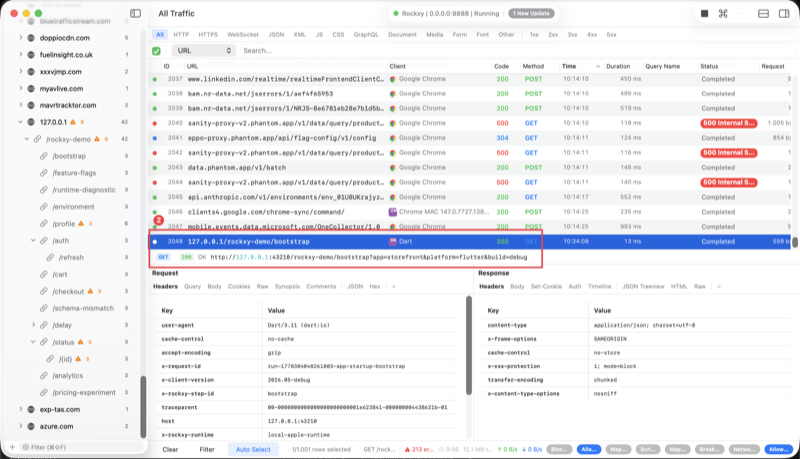This screenshot has width=800, height=459.
Task: Click the link icon beside /bootstrap
Action: (44, 156)
